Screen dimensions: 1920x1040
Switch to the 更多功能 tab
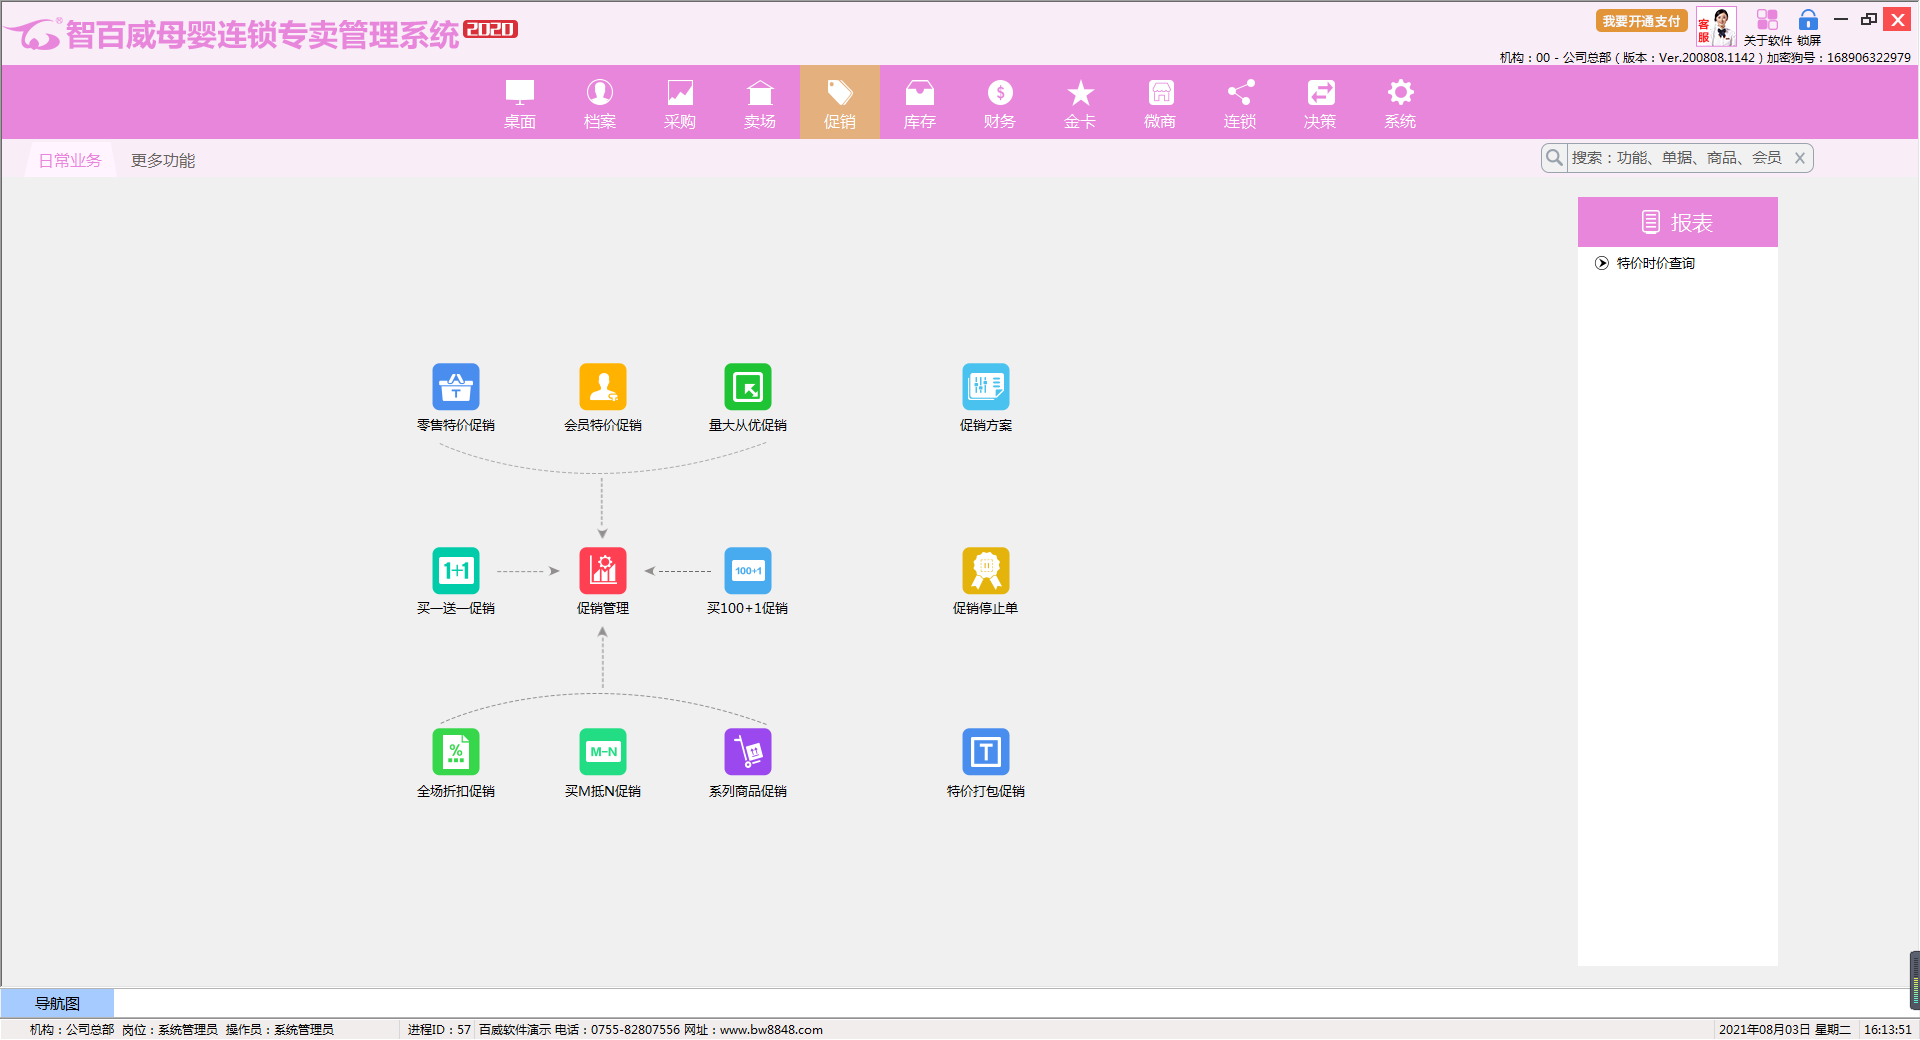coord(163,161)
